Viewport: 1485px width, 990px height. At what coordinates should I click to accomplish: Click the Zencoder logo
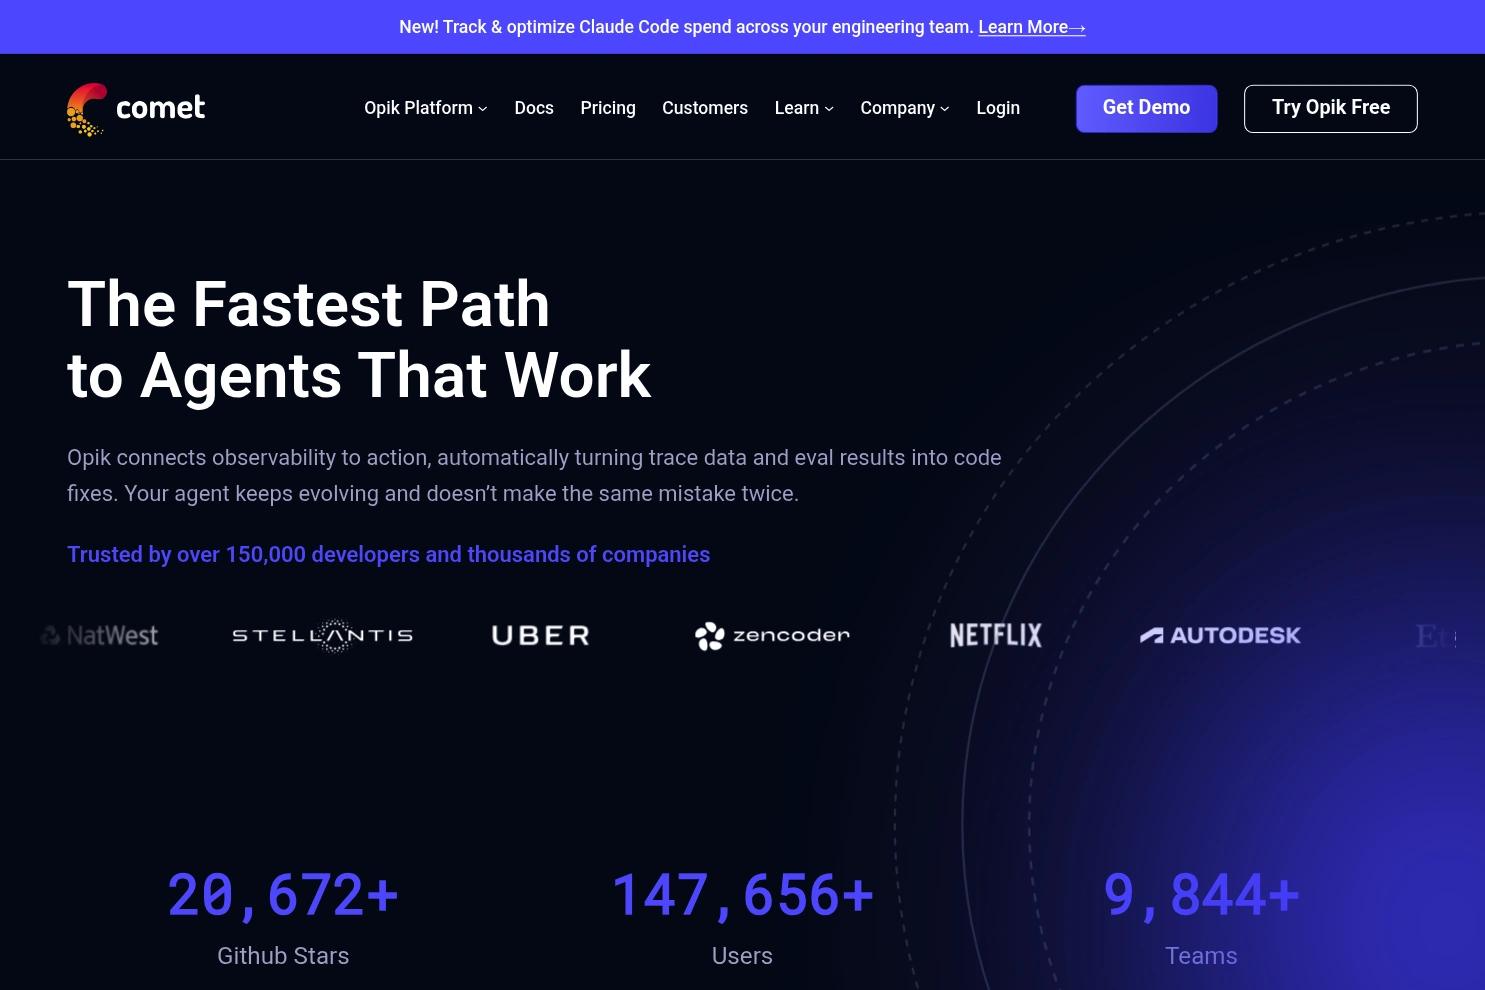point(772,636)
